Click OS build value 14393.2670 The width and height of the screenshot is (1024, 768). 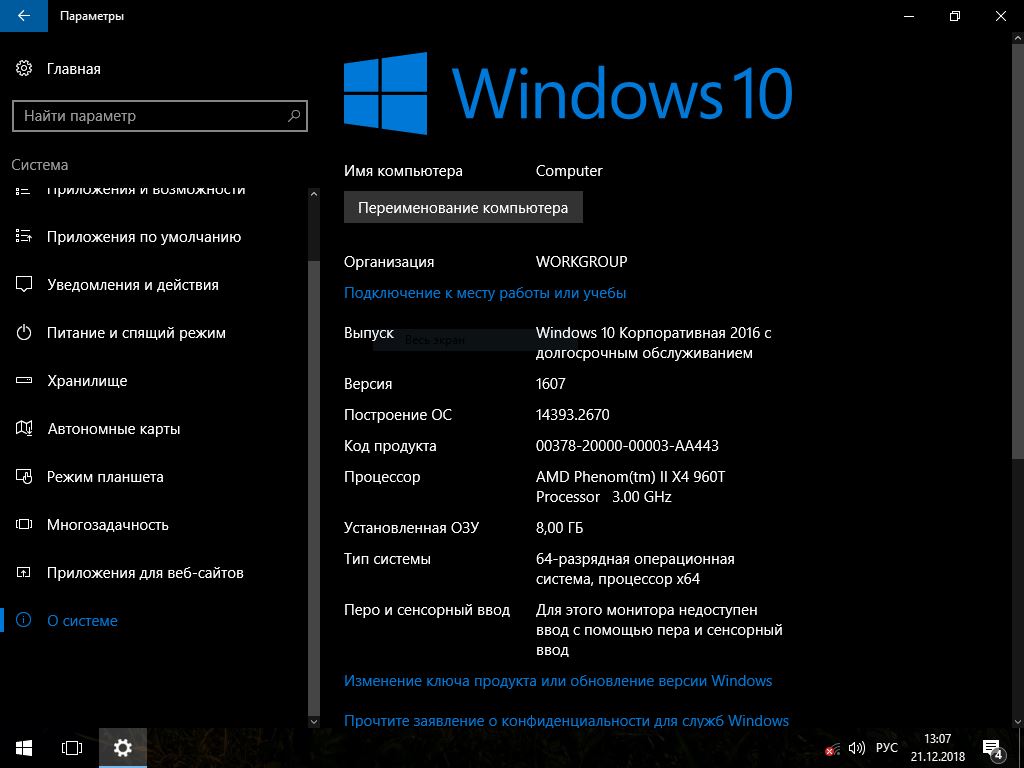573,415
